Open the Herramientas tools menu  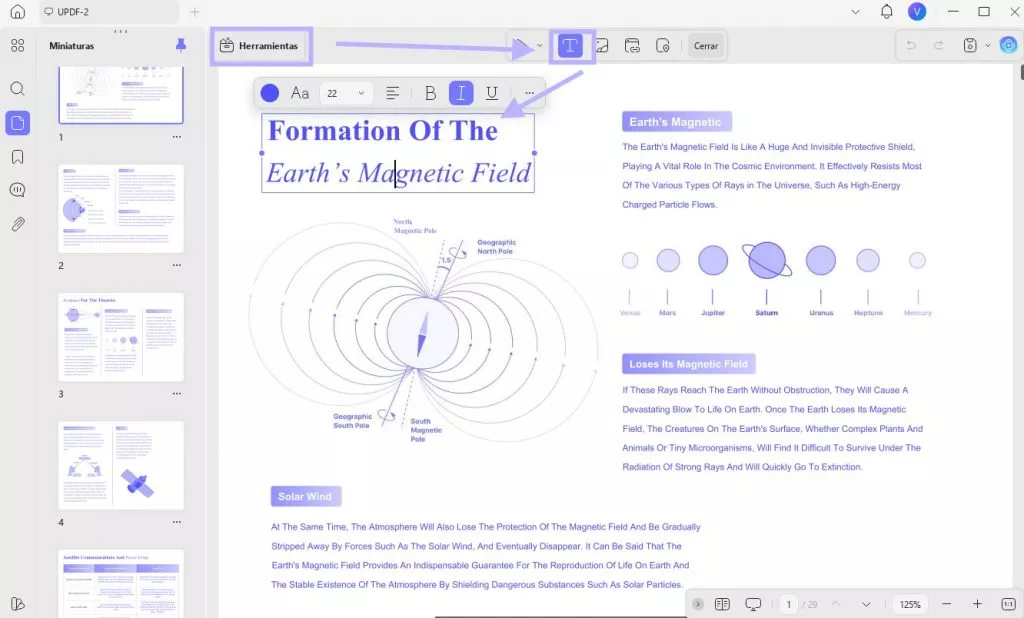(x=259, y=46)
